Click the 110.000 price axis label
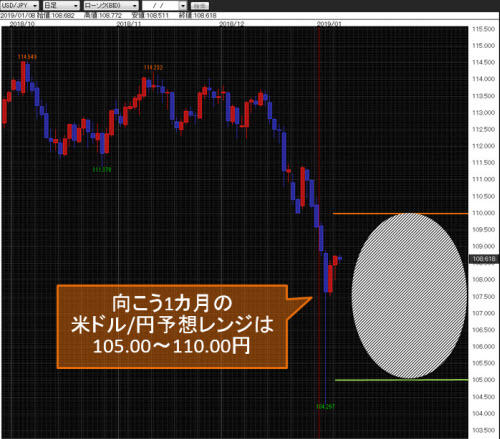 coord(484,213)
